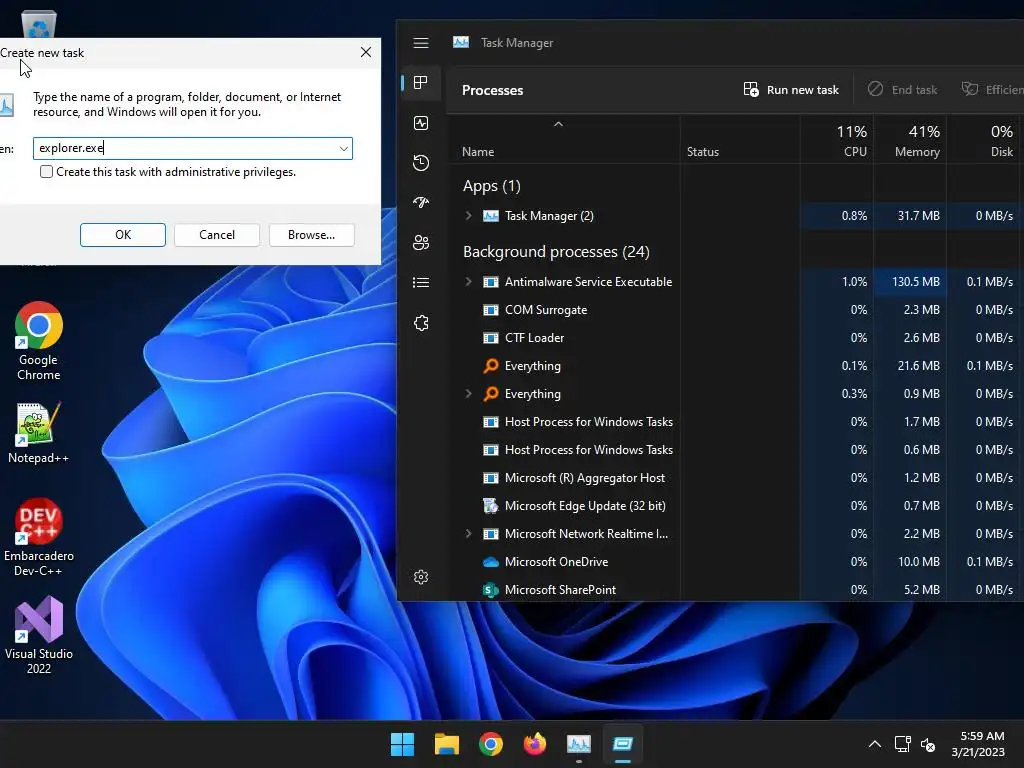Viewport: 1024px width, 768px height.
Task: Click the Task Manager taskbar icon
Action: click(x=579, y=744)
